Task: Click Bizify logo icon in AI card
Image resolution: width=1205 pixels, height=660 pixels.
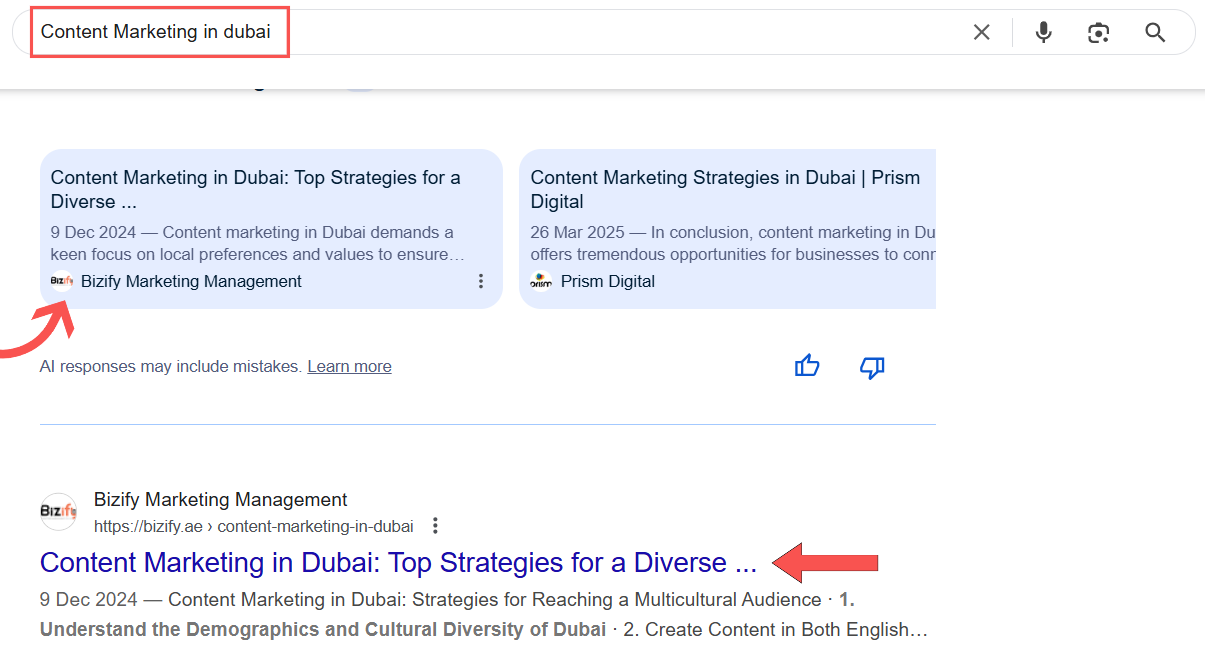Action: [62, 281]
